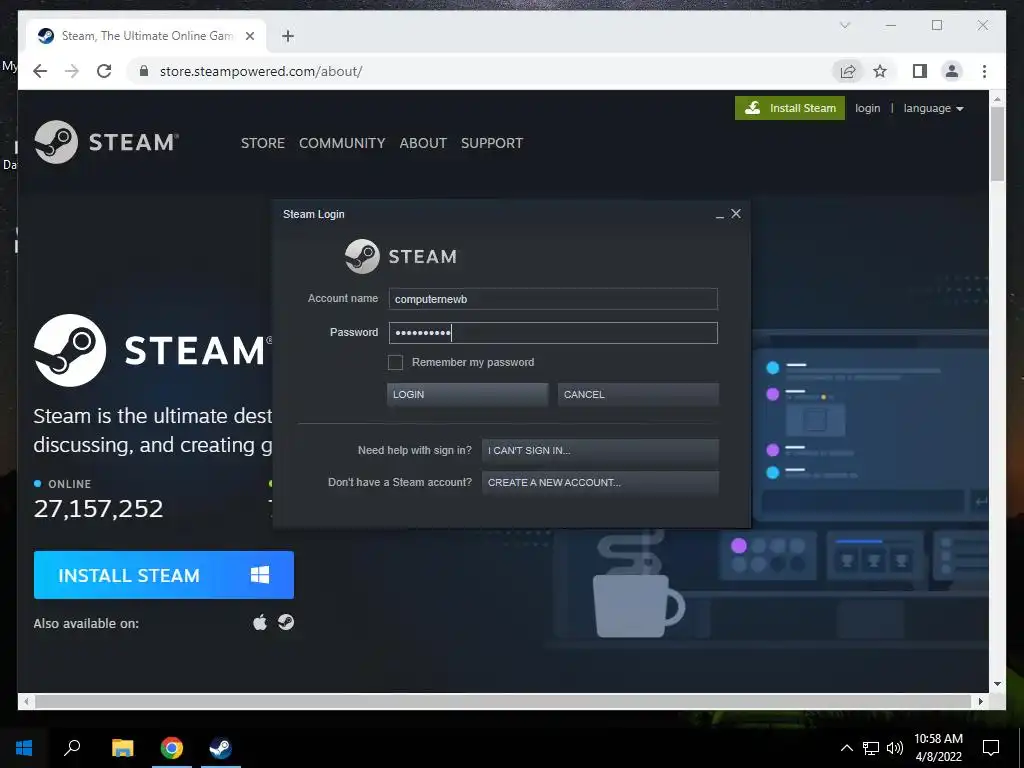Viewport: 1024px width, 768px height.
Task: Share this page icon in address bar
Action: [x=848, y=71]
